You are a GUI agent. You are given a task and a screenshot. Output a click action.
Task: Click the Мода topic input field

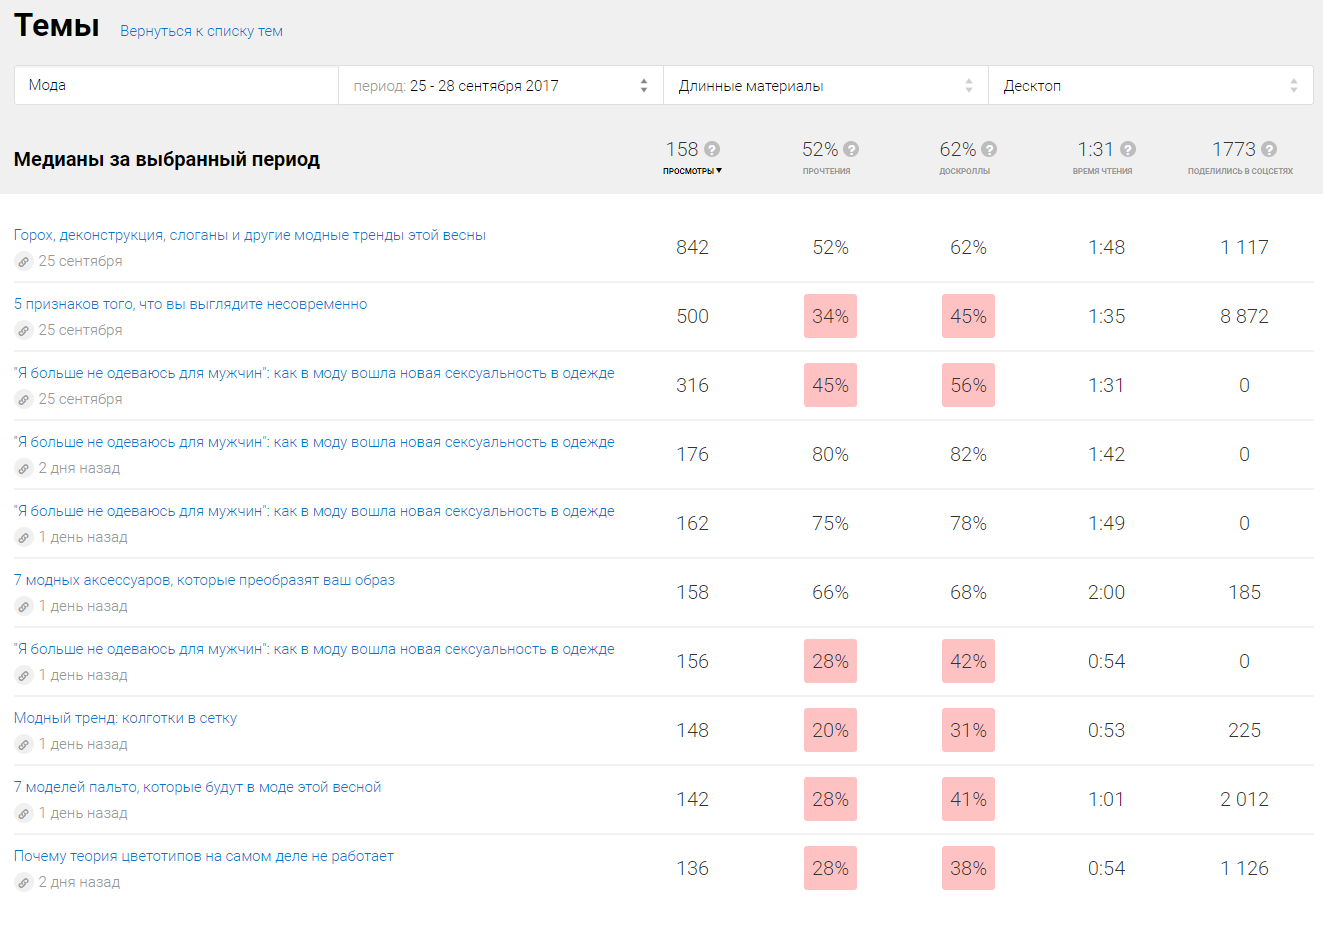176,86
